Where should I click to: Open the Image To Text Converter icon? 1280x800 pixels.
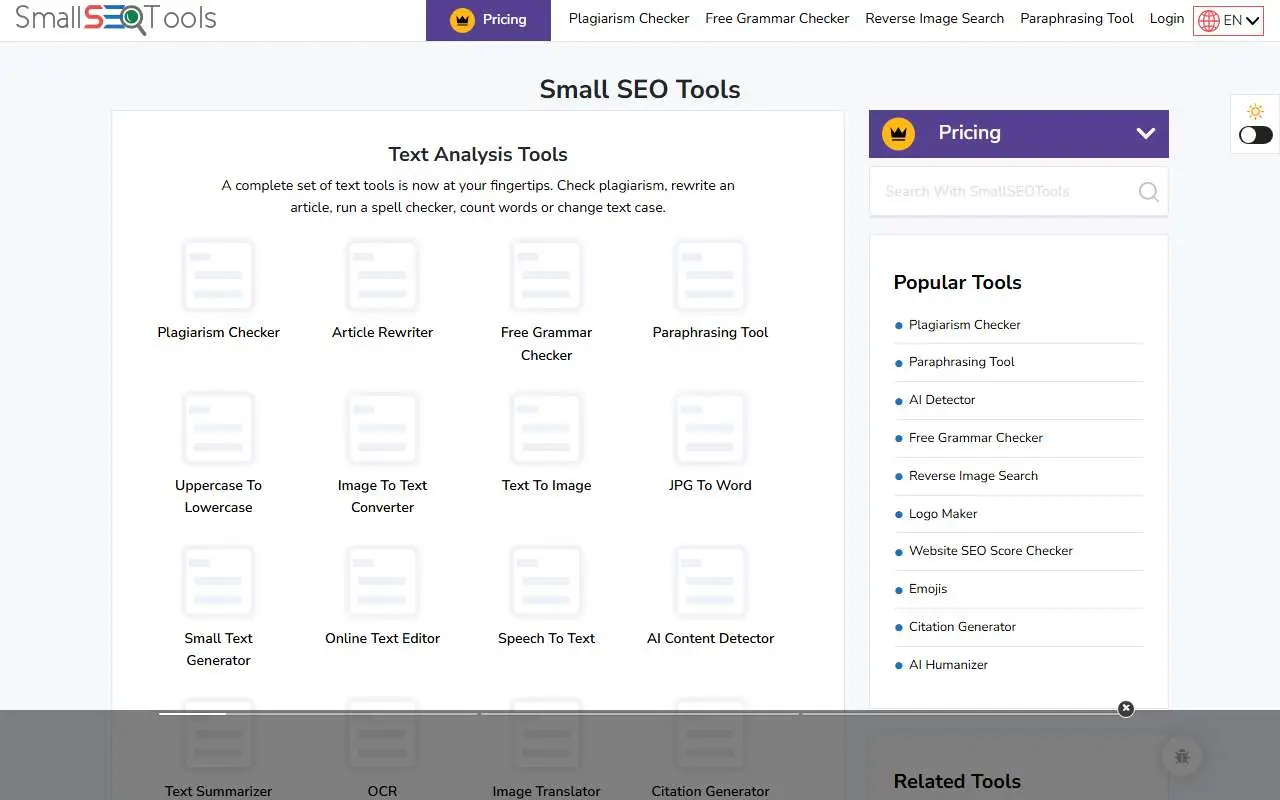(382, 428)
